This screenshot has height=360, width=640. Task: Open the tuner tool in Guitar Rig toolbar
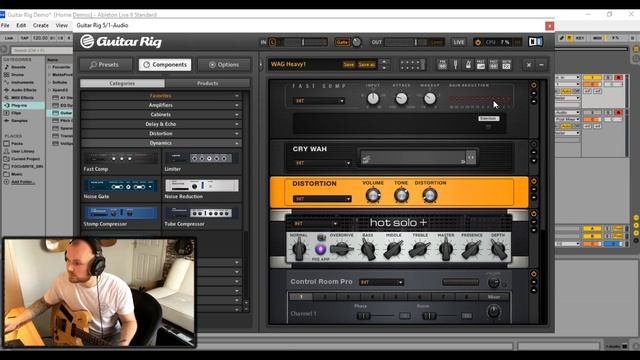pyautogui.click(x=455, y=64)
